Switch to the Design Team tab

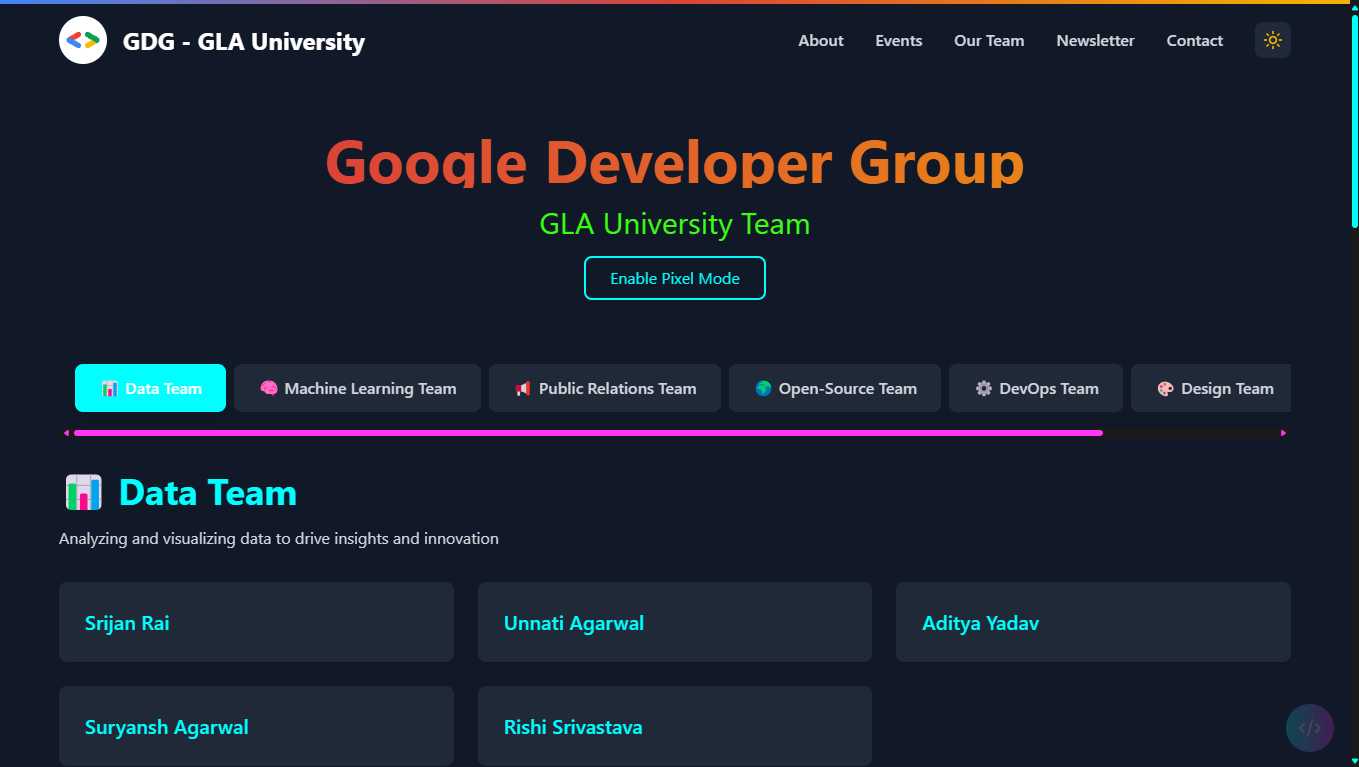pos(1211,388)
